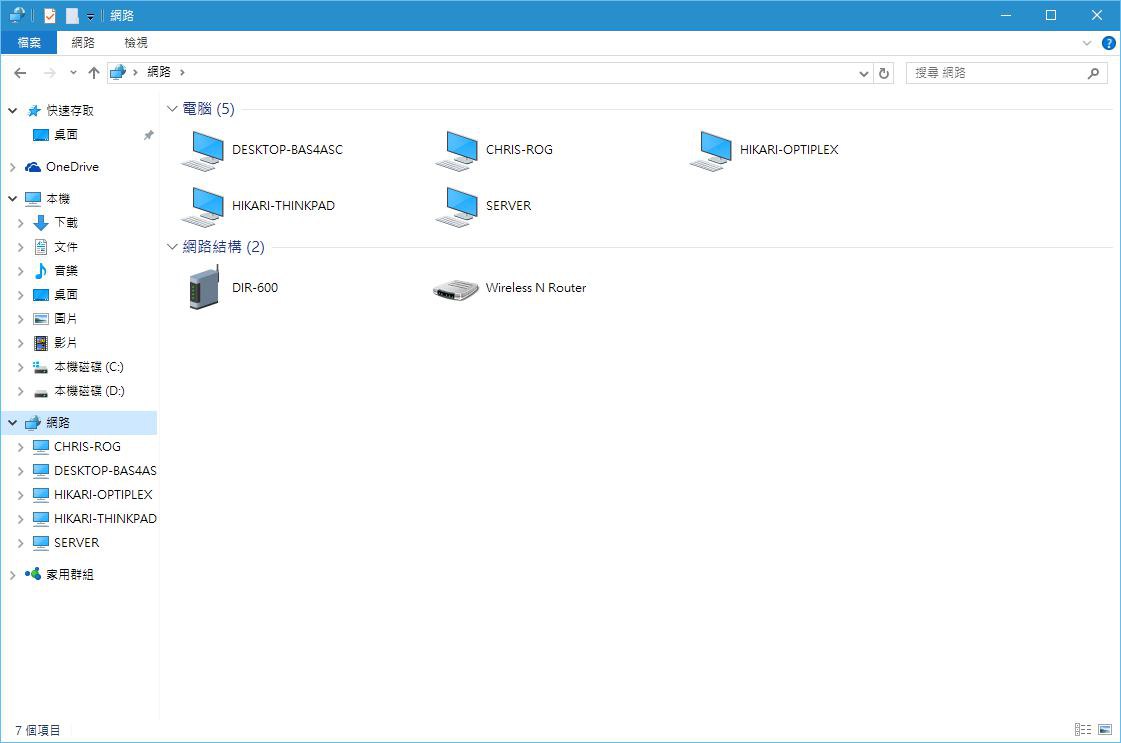Open the DIR-600 router device icon
The width and height of the screenshot is (1121, 743).
[203, 288]
